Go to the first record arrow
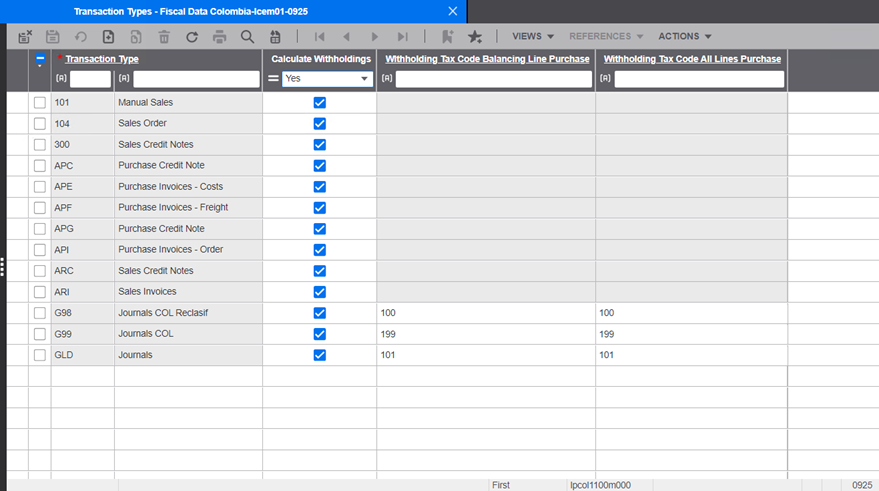 (x=319, y=37)
